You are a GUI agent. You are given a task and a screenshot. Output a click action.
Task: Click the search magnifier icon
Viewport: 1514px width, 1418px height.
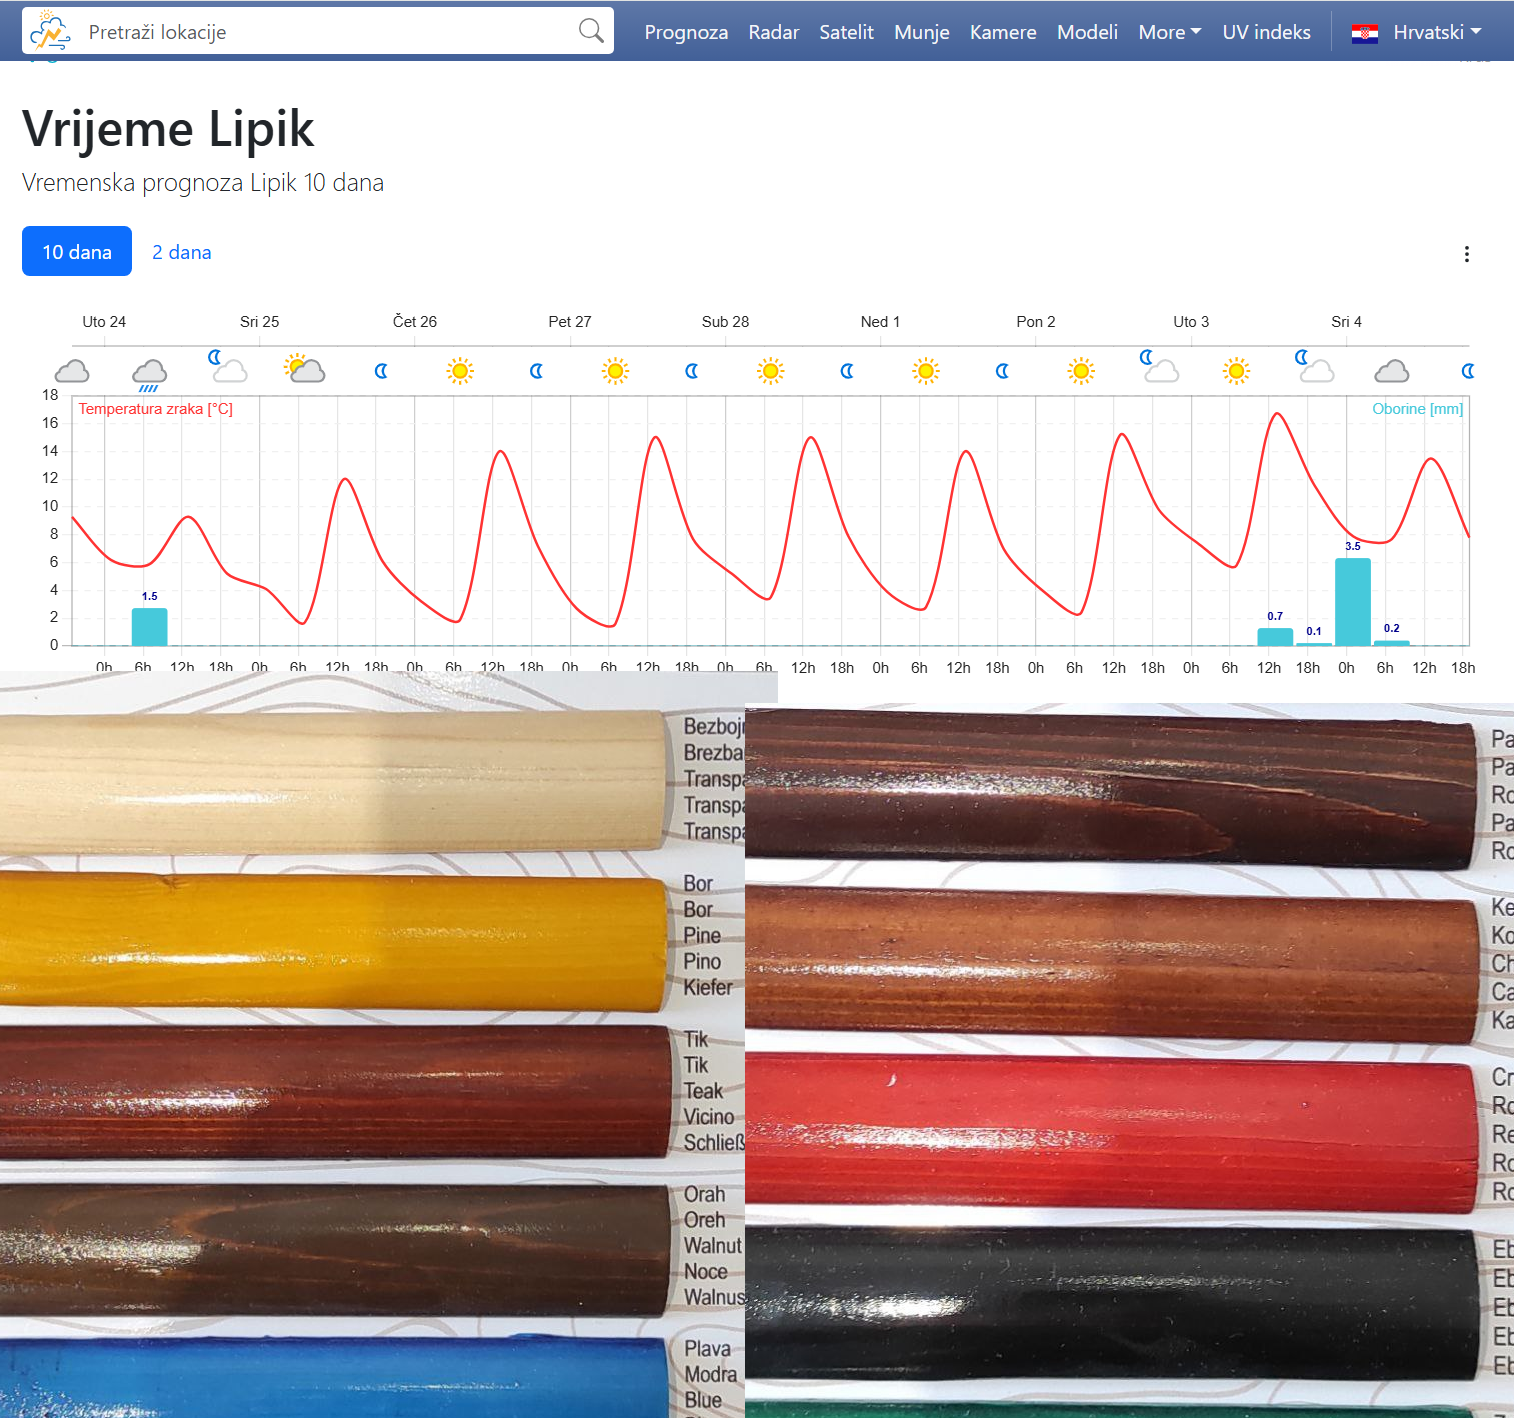tap(591, 32)
